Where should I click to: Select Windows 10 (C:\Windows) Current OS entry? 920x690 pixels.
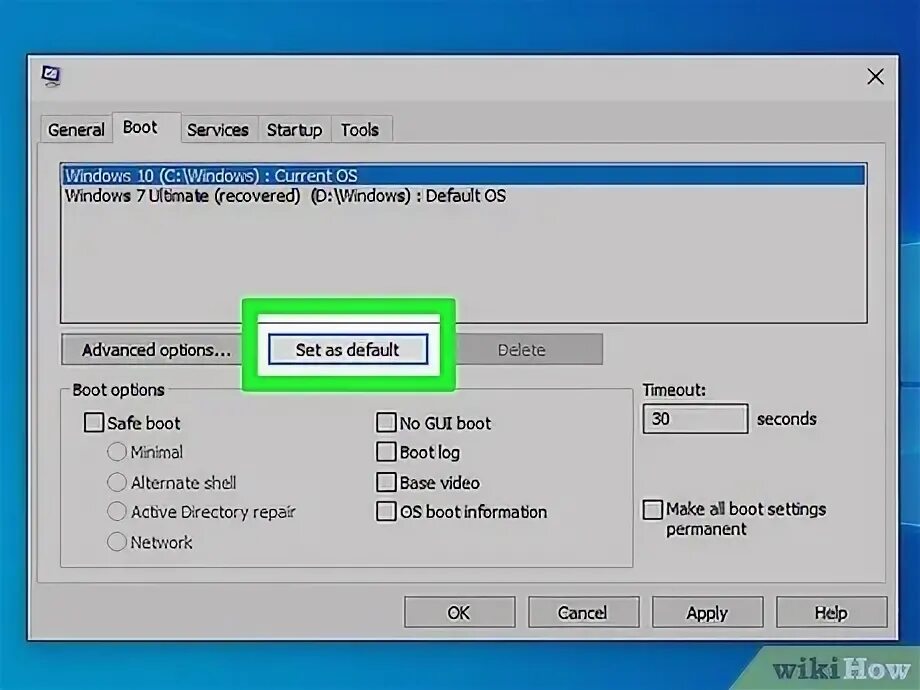tap(464, 175)
